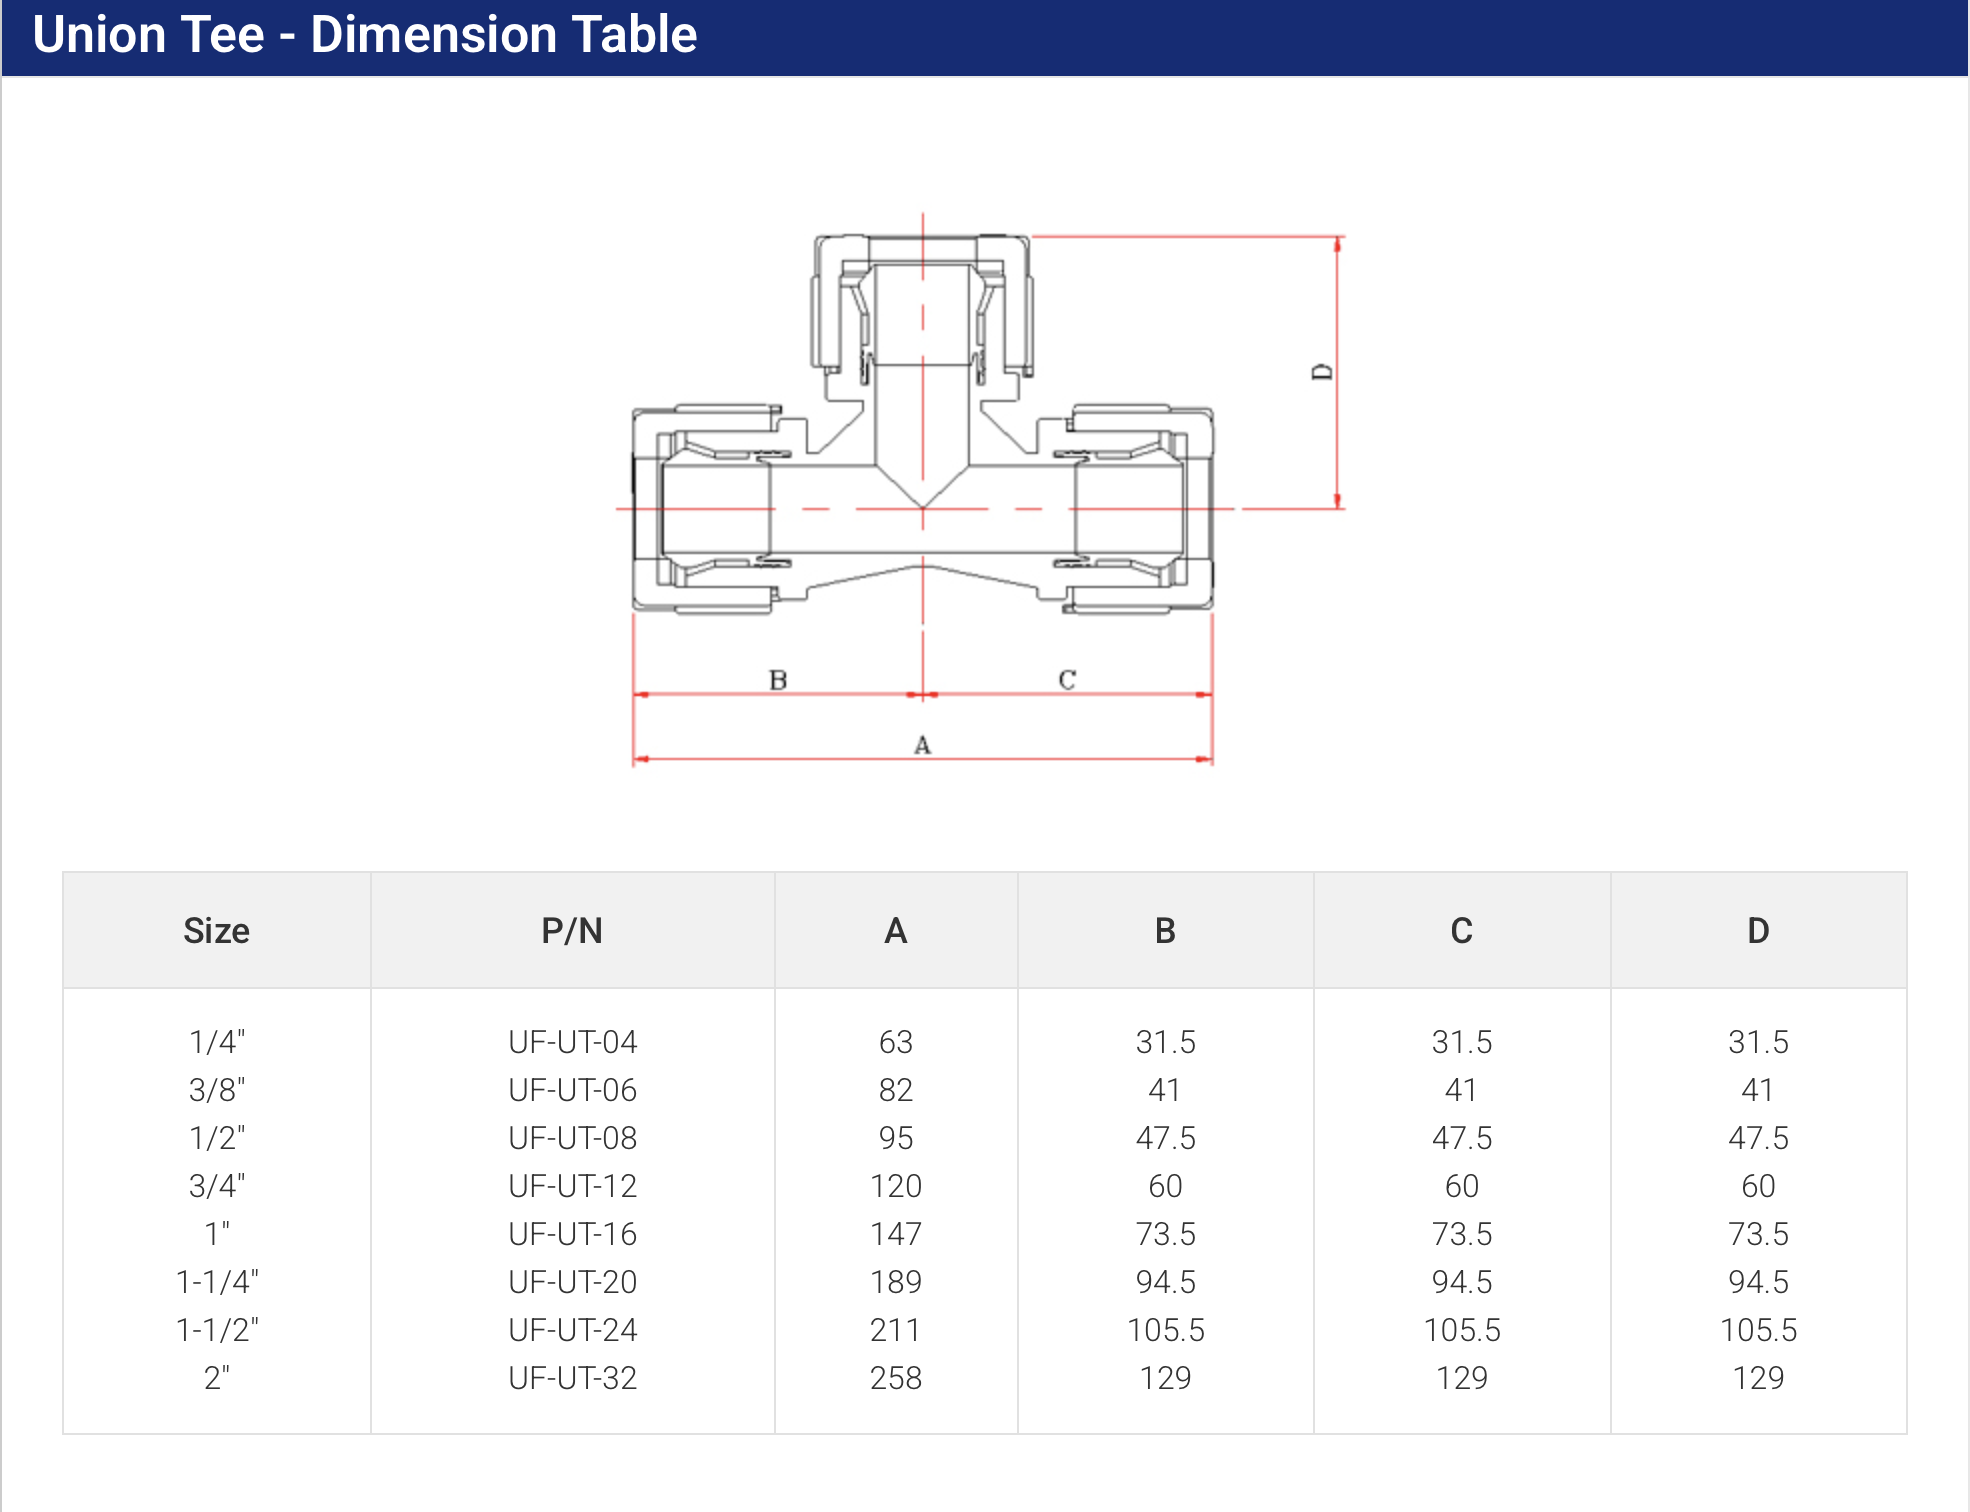
Task: Click the A value 211
Action: pos(896,1330)
